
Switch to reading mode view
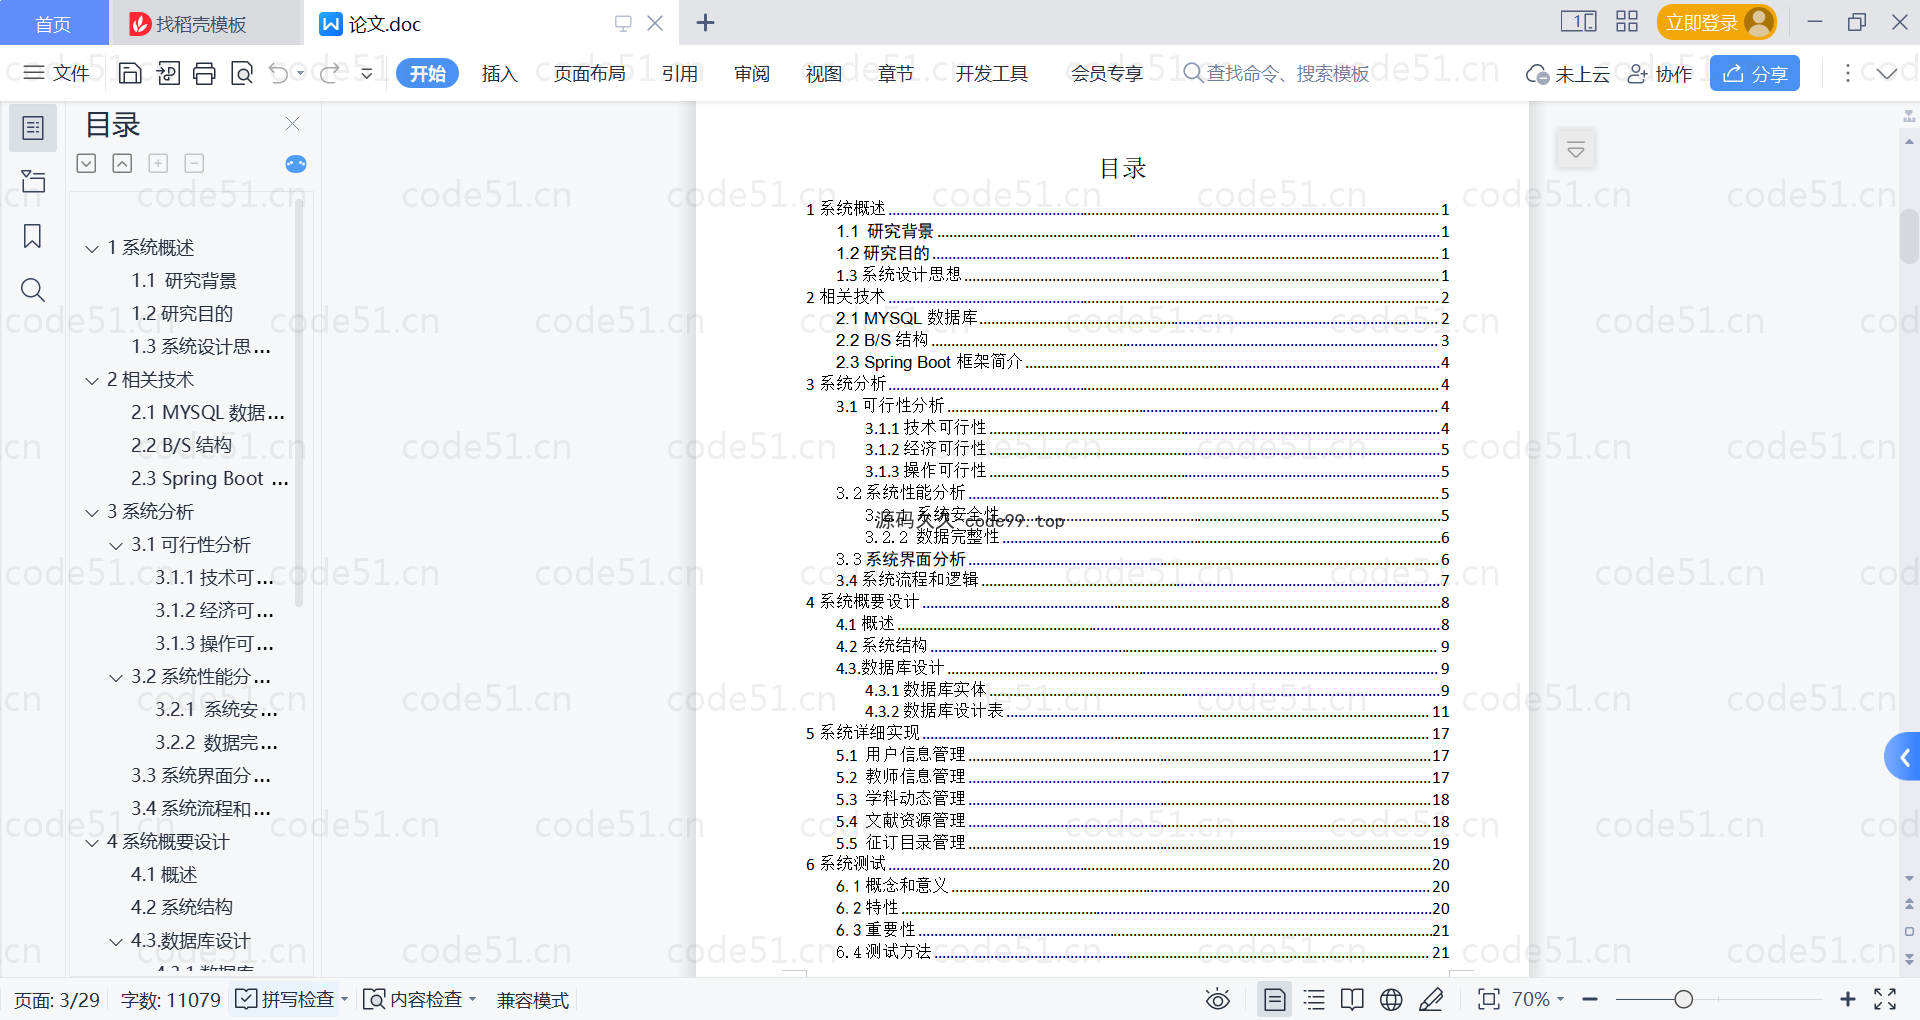[1352, 999]
